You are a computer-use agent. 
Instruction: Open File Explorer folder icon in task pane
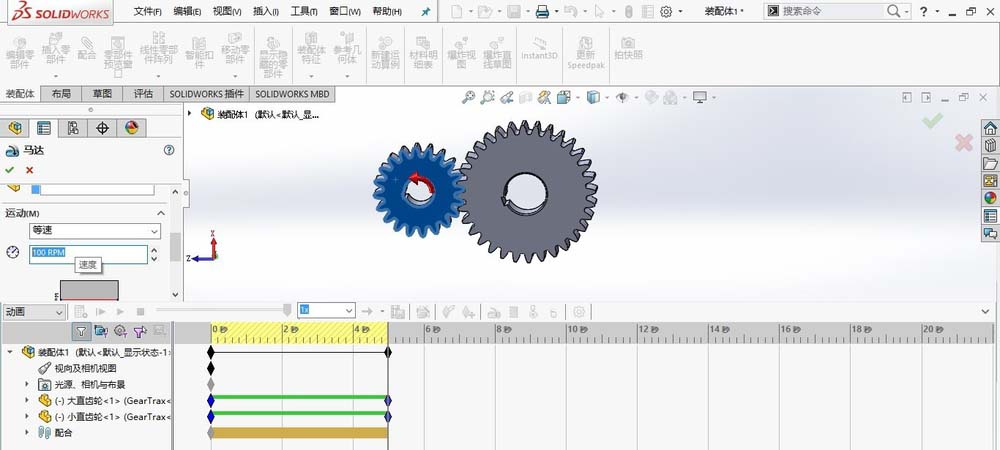990,164
